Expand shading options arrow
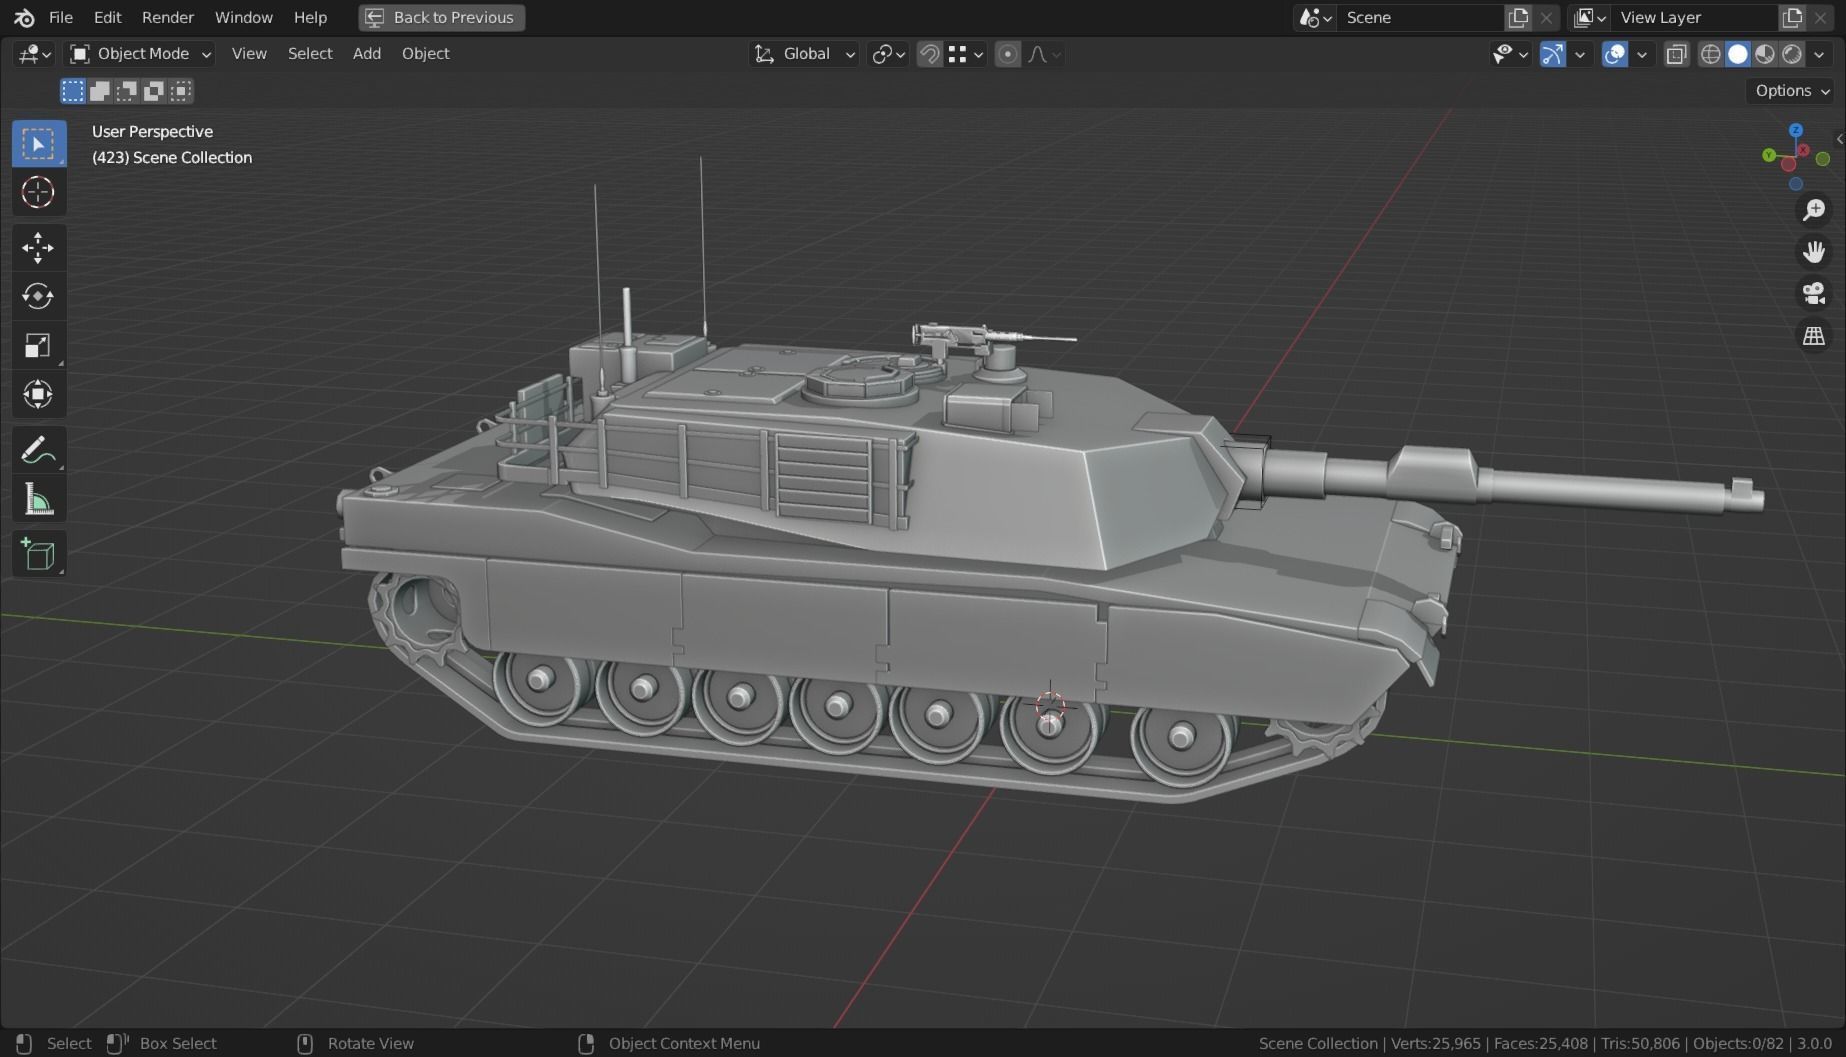Image resolution: width=1846 pixels, height=1057 pixels. pos(1819,54)
